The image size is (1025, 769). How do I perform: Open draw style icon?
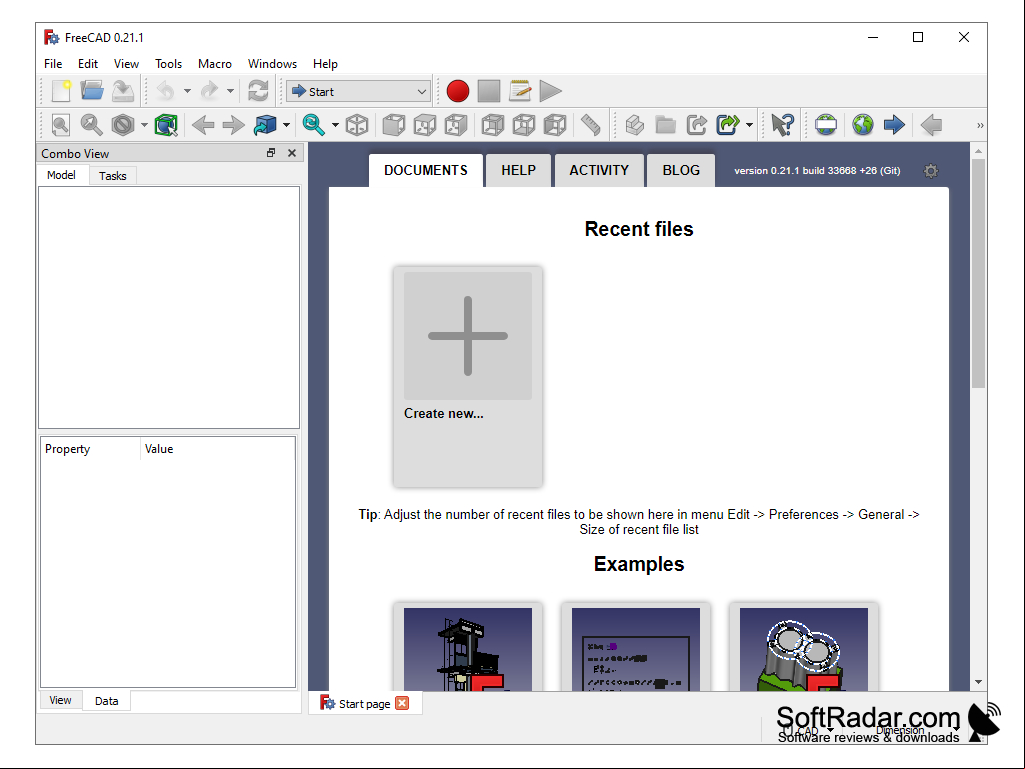click(123, 125)
